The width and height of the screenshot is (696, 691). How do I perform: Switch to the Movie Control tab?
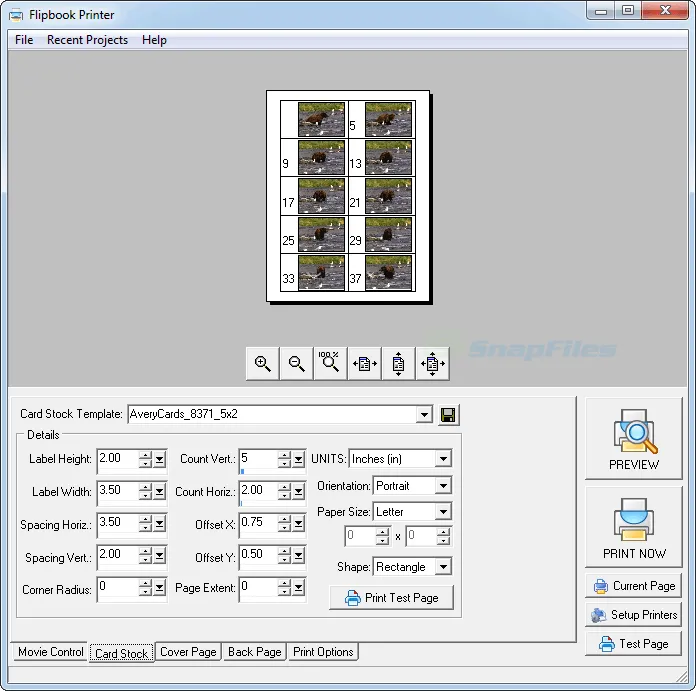pyautogui.click(x=51, y=652)
